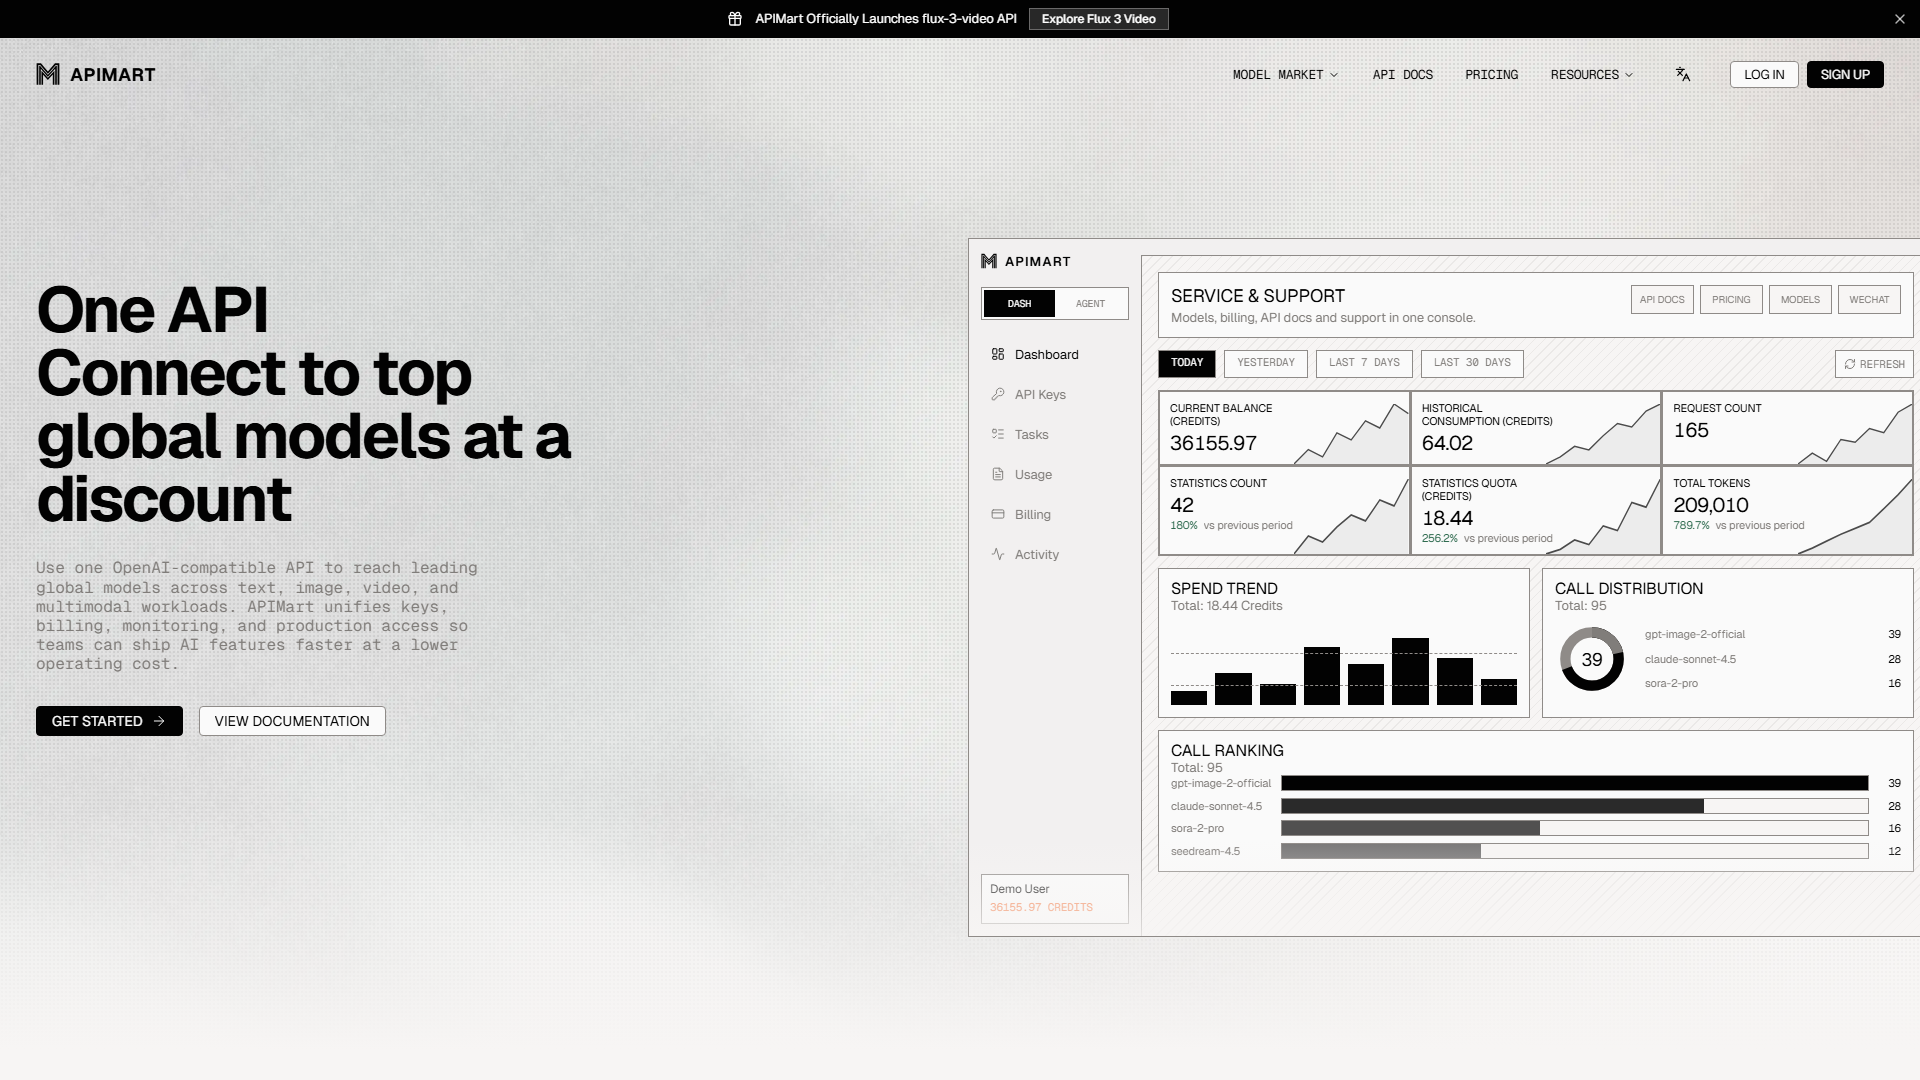Screen dimensions: 1920x1080
Task: Click the seedream-4.5 ranking bar
Action: point(1575,851)
